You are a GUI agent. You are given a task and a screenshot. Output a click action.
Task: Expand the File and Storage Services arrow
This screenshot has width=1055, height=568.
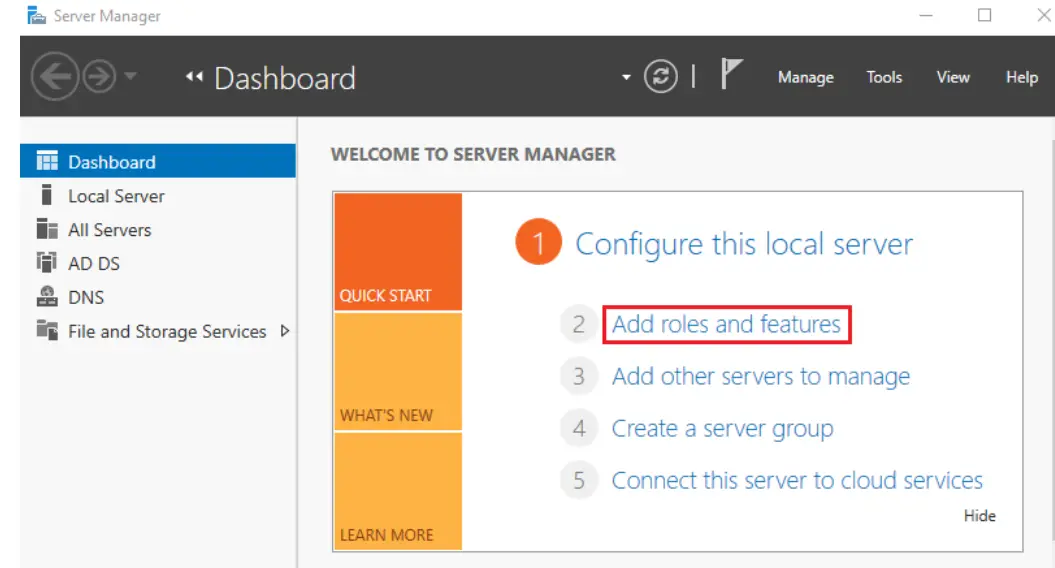[x=285, y=330]
